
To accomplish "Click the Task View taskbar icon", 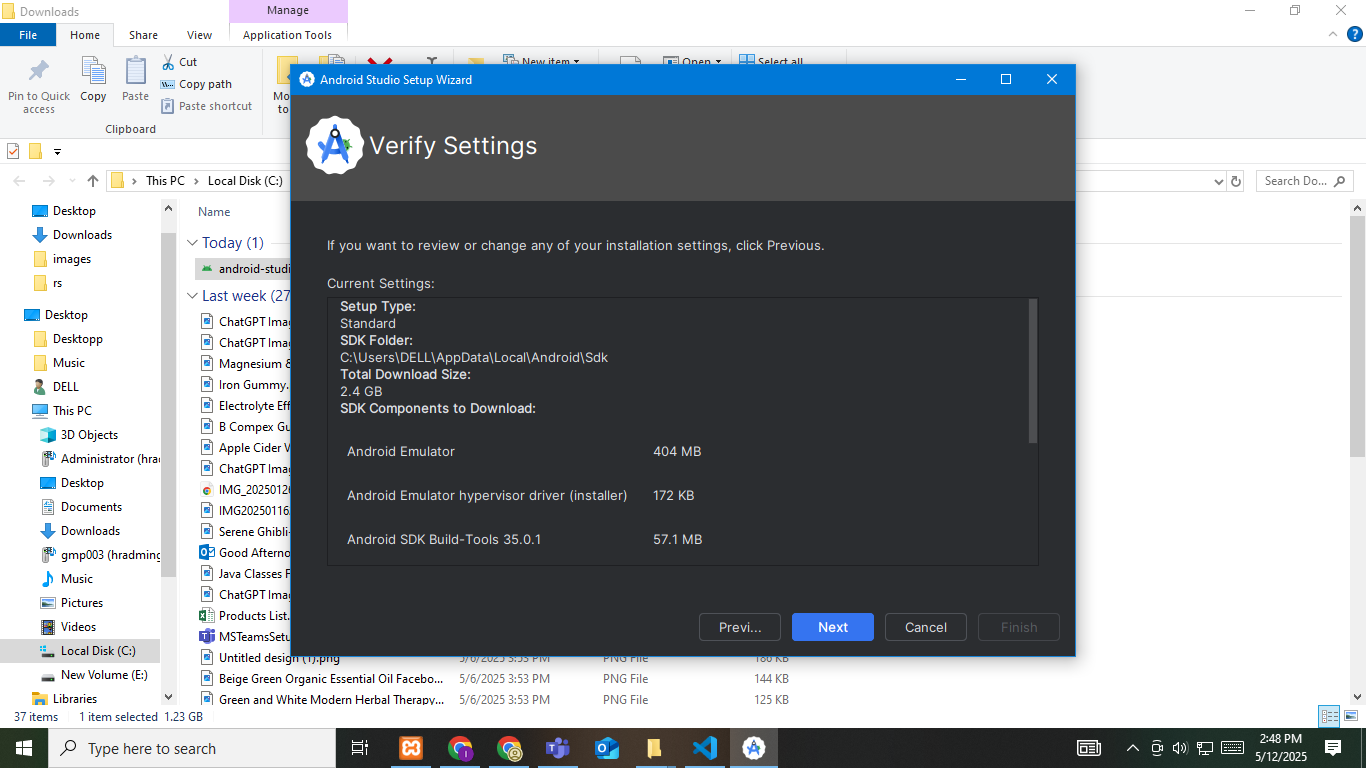I will (360, 748).
